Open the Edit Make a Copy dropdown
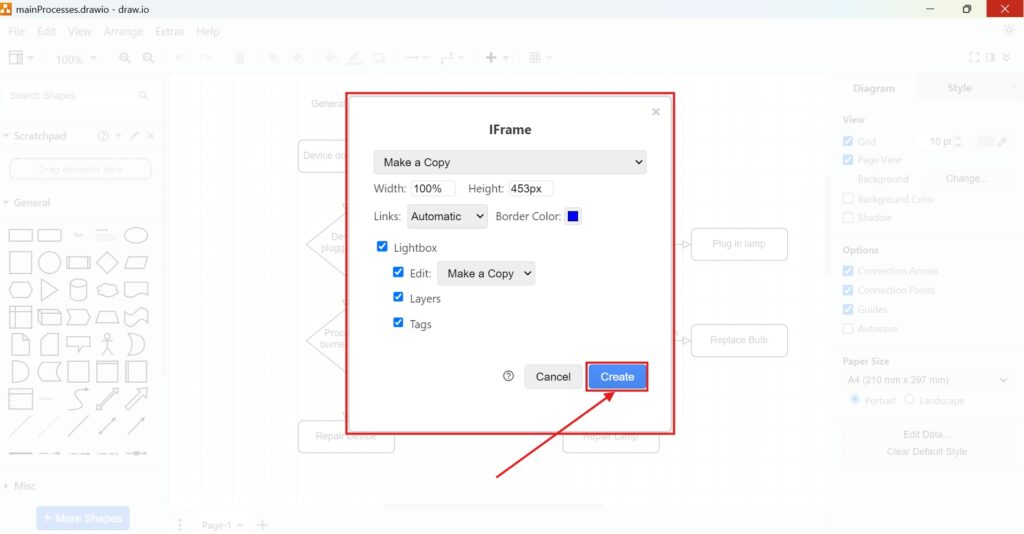Screen dimensions: 1024x534 (486, 274)
